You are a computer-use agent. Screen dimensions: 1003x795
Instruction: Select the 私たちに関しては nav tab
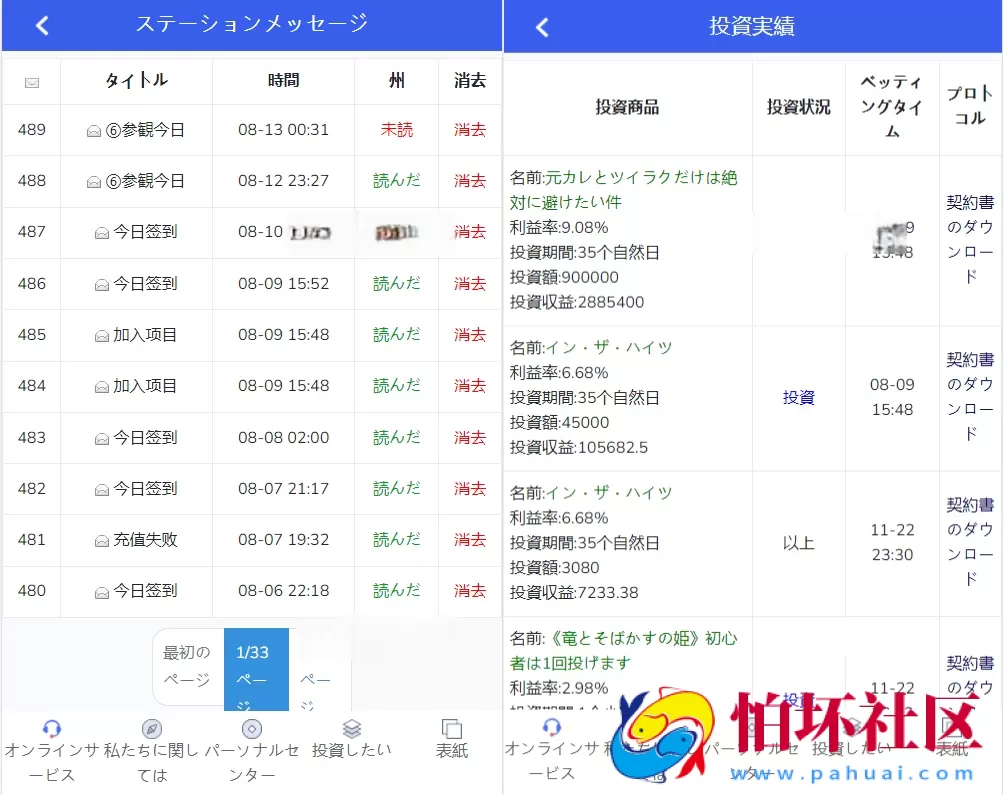(x=151, y=750)
